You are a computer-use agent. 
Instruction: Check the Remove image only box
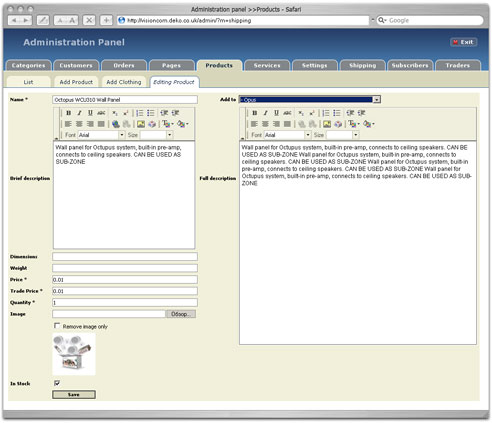coord(57,326)
